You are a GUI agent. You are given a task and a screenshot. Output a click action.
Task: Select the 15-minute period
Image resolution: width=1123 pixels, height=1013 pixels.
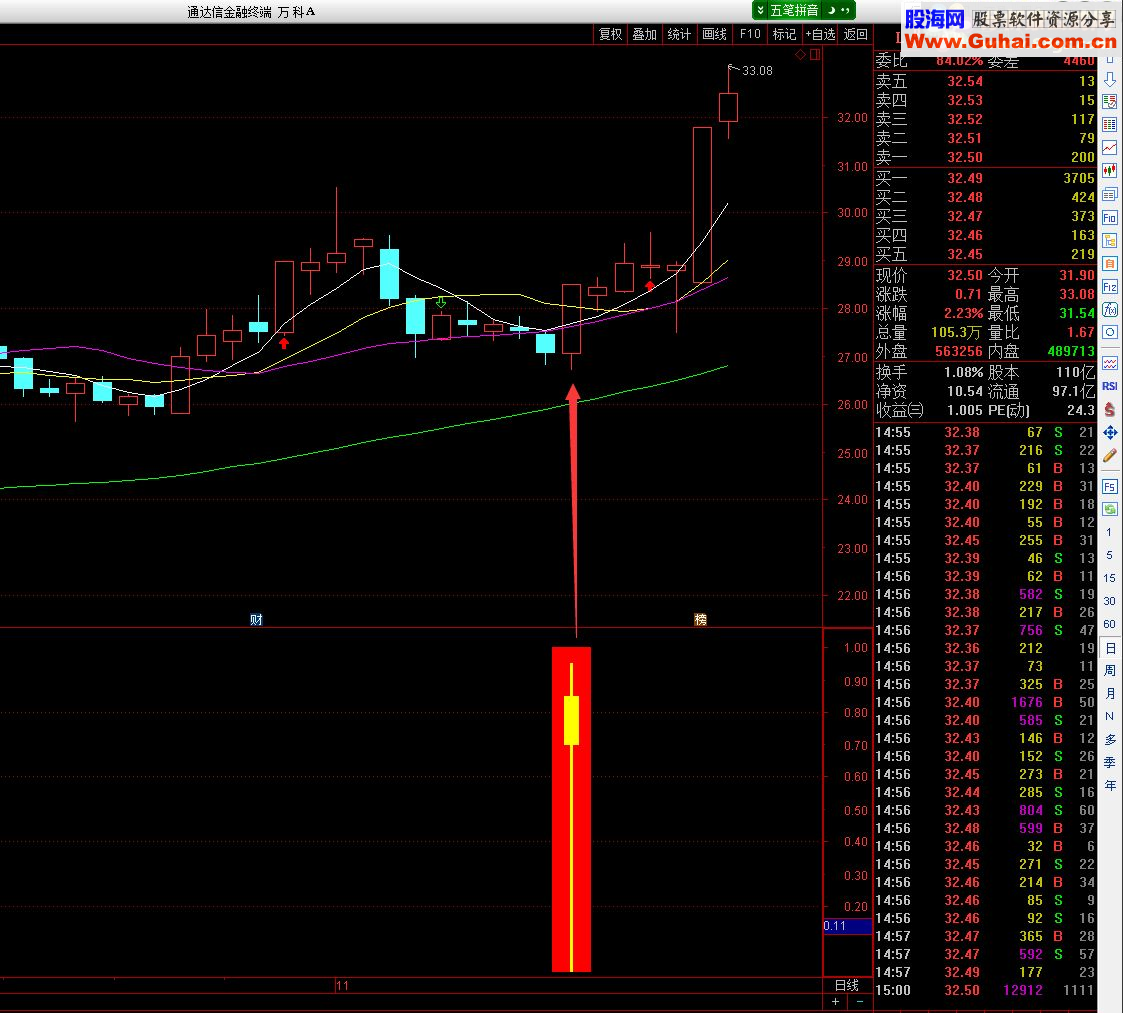tap(1109, 578)
